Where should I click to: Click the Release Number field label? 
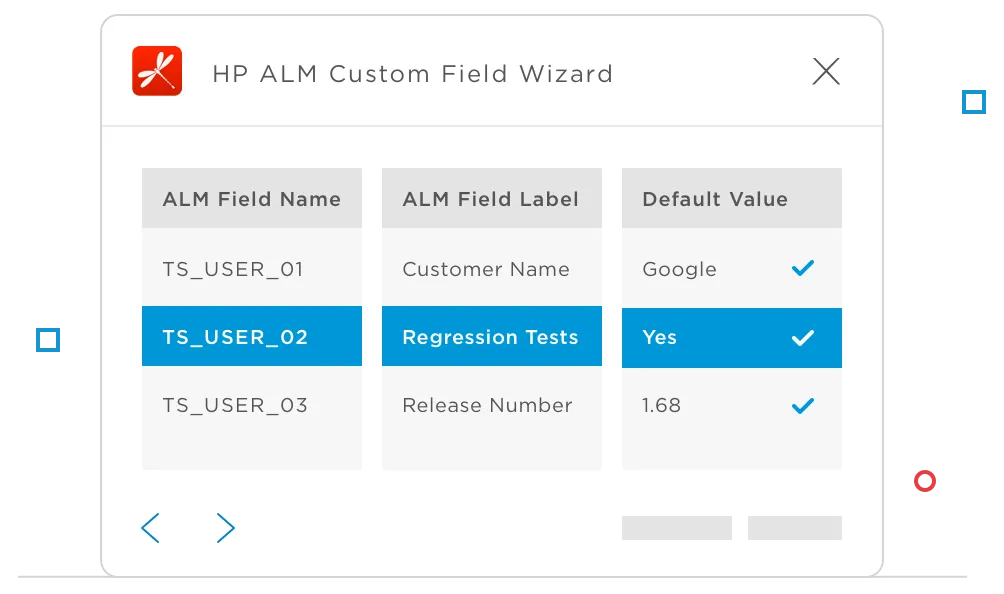tap(487, 405)
